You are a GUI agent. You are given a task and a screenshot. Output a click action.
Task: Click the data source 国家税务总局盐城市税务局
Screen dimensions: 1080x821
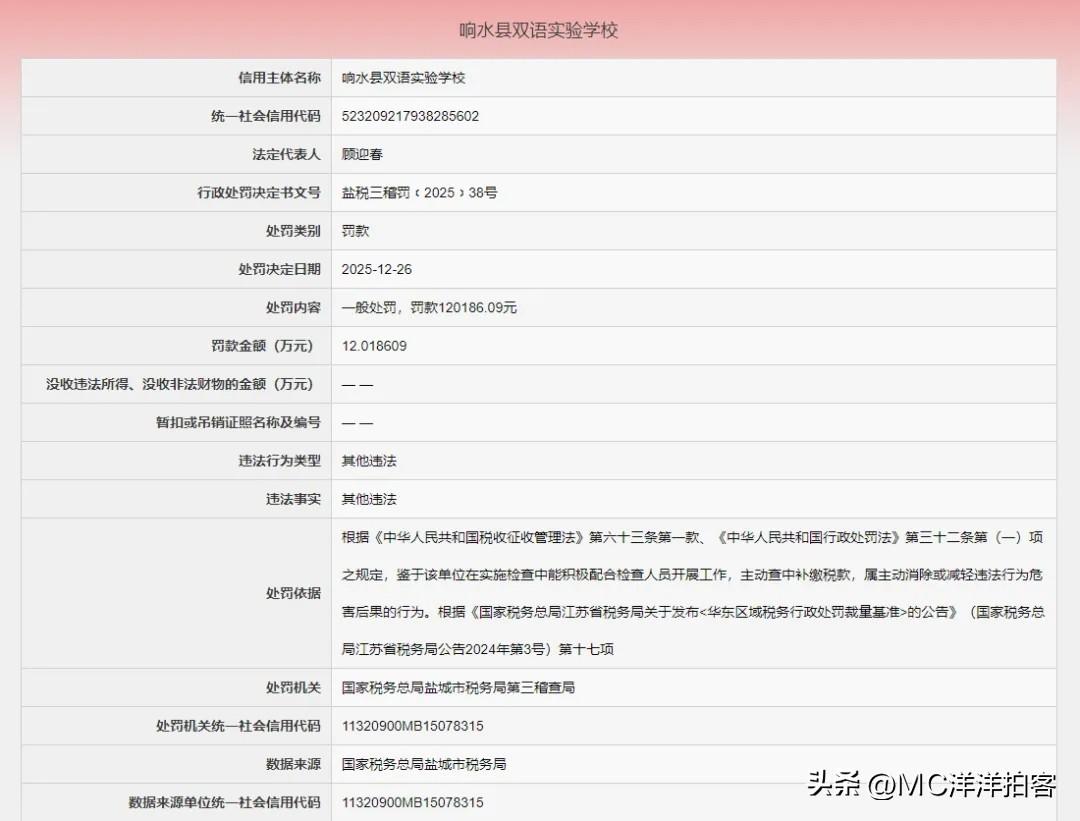pyautogui.click(x=424, y=764)
